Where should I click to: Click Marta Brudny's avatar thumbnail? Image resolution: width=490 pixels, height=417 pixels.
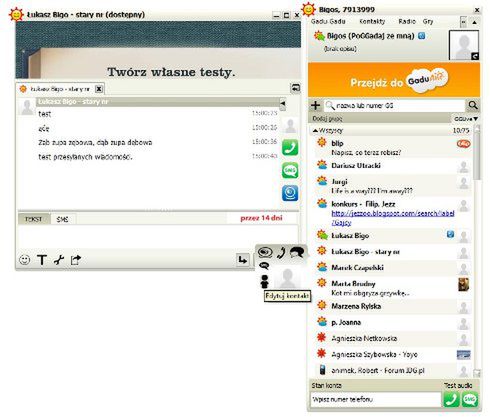(464, 284)
